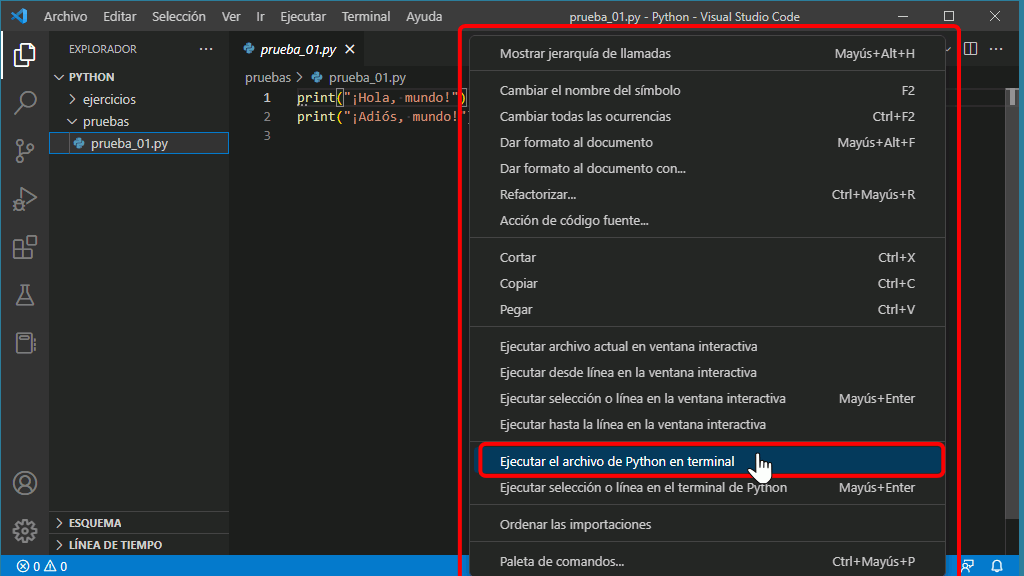The image size is (1024, 576).
Task: Click the feedback icon in status bar
Action: 968,566
